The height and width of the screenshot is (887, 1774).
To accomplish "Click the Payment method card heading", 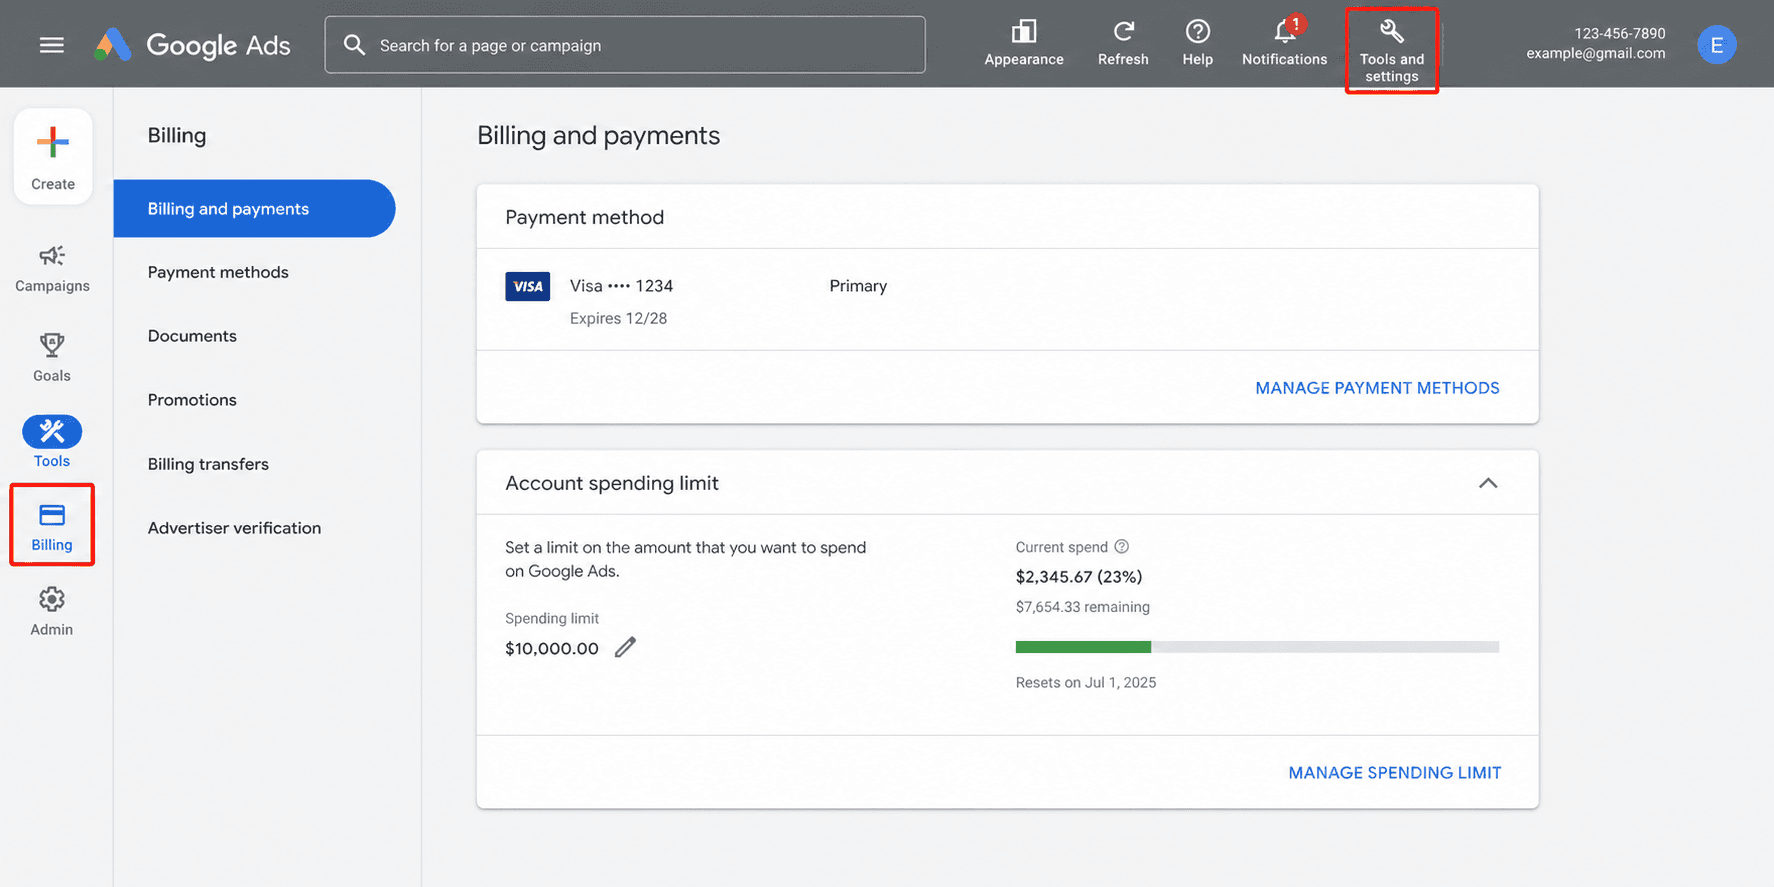I will (x=584, y=217).
